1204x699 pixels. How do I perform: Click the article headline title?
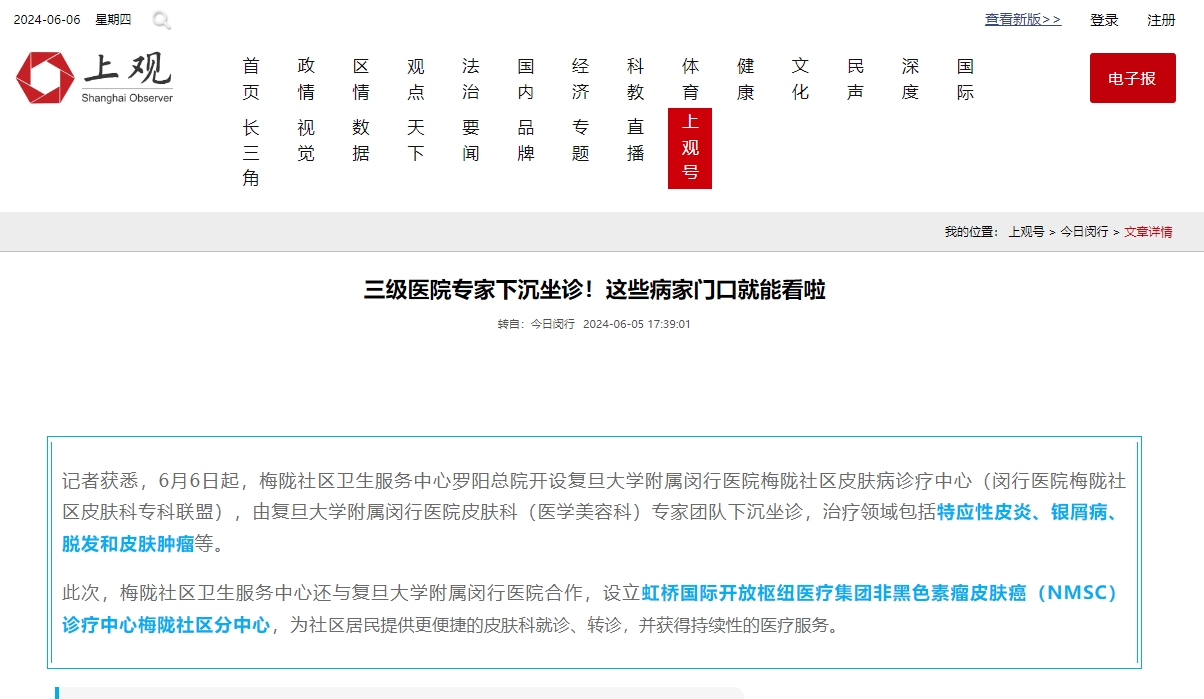coord(594,291)
